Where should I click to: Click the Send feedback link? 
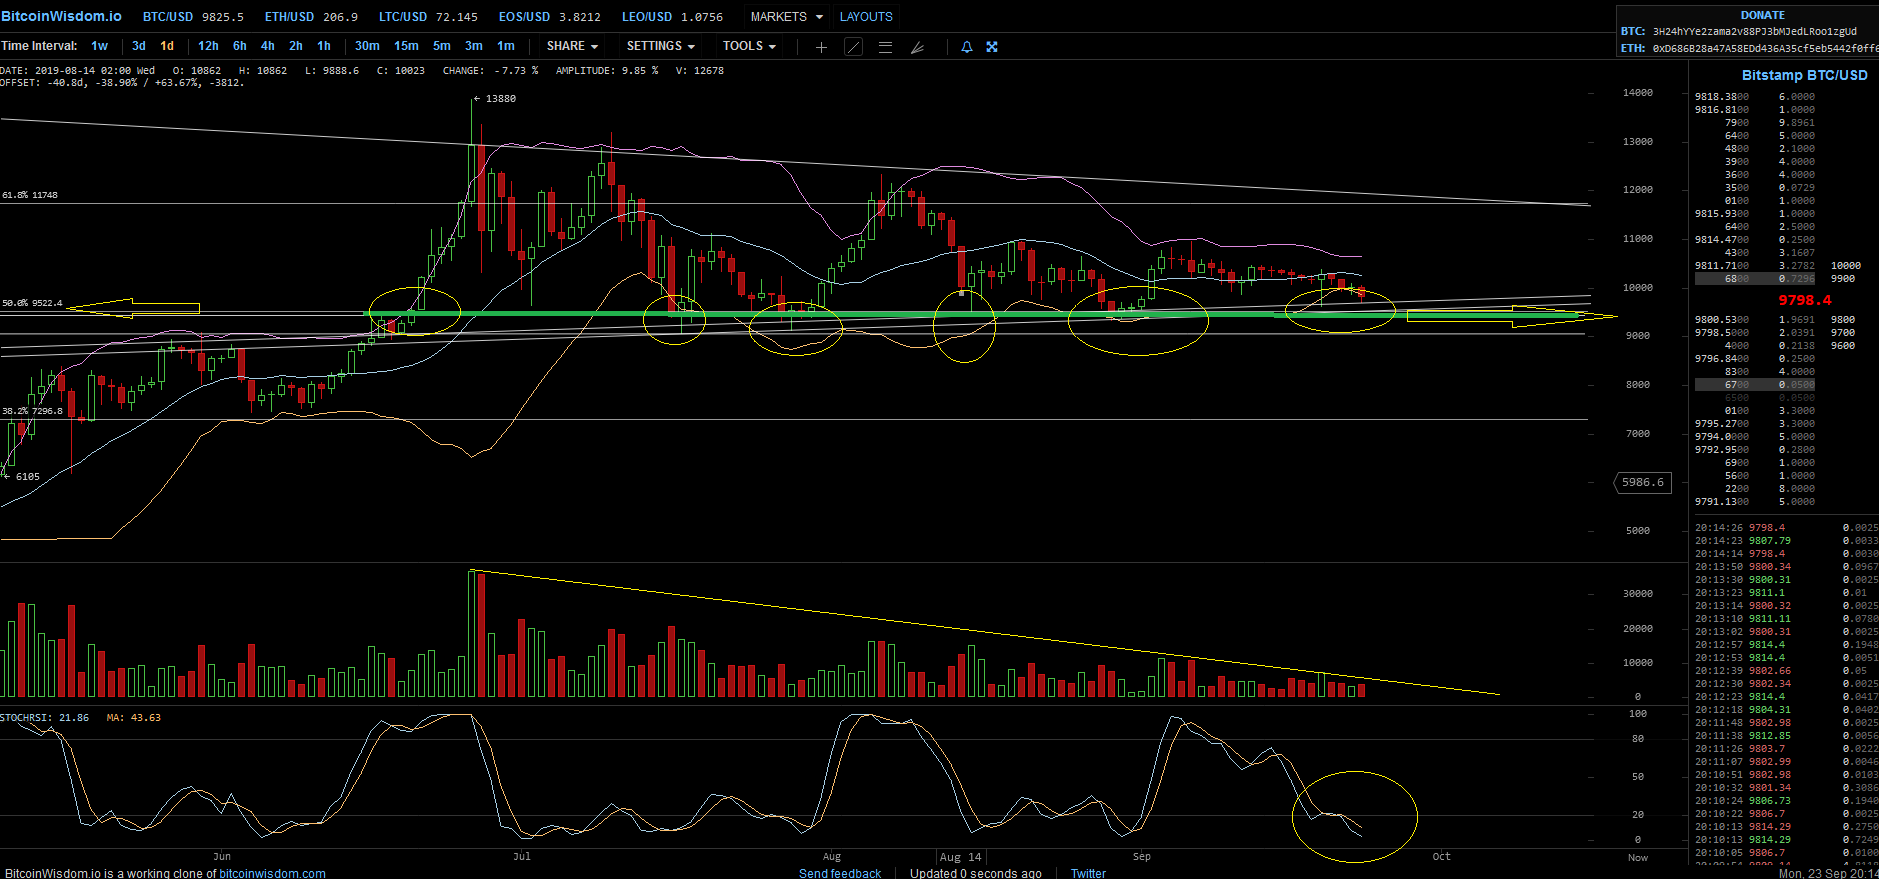[x=840, y=873]
